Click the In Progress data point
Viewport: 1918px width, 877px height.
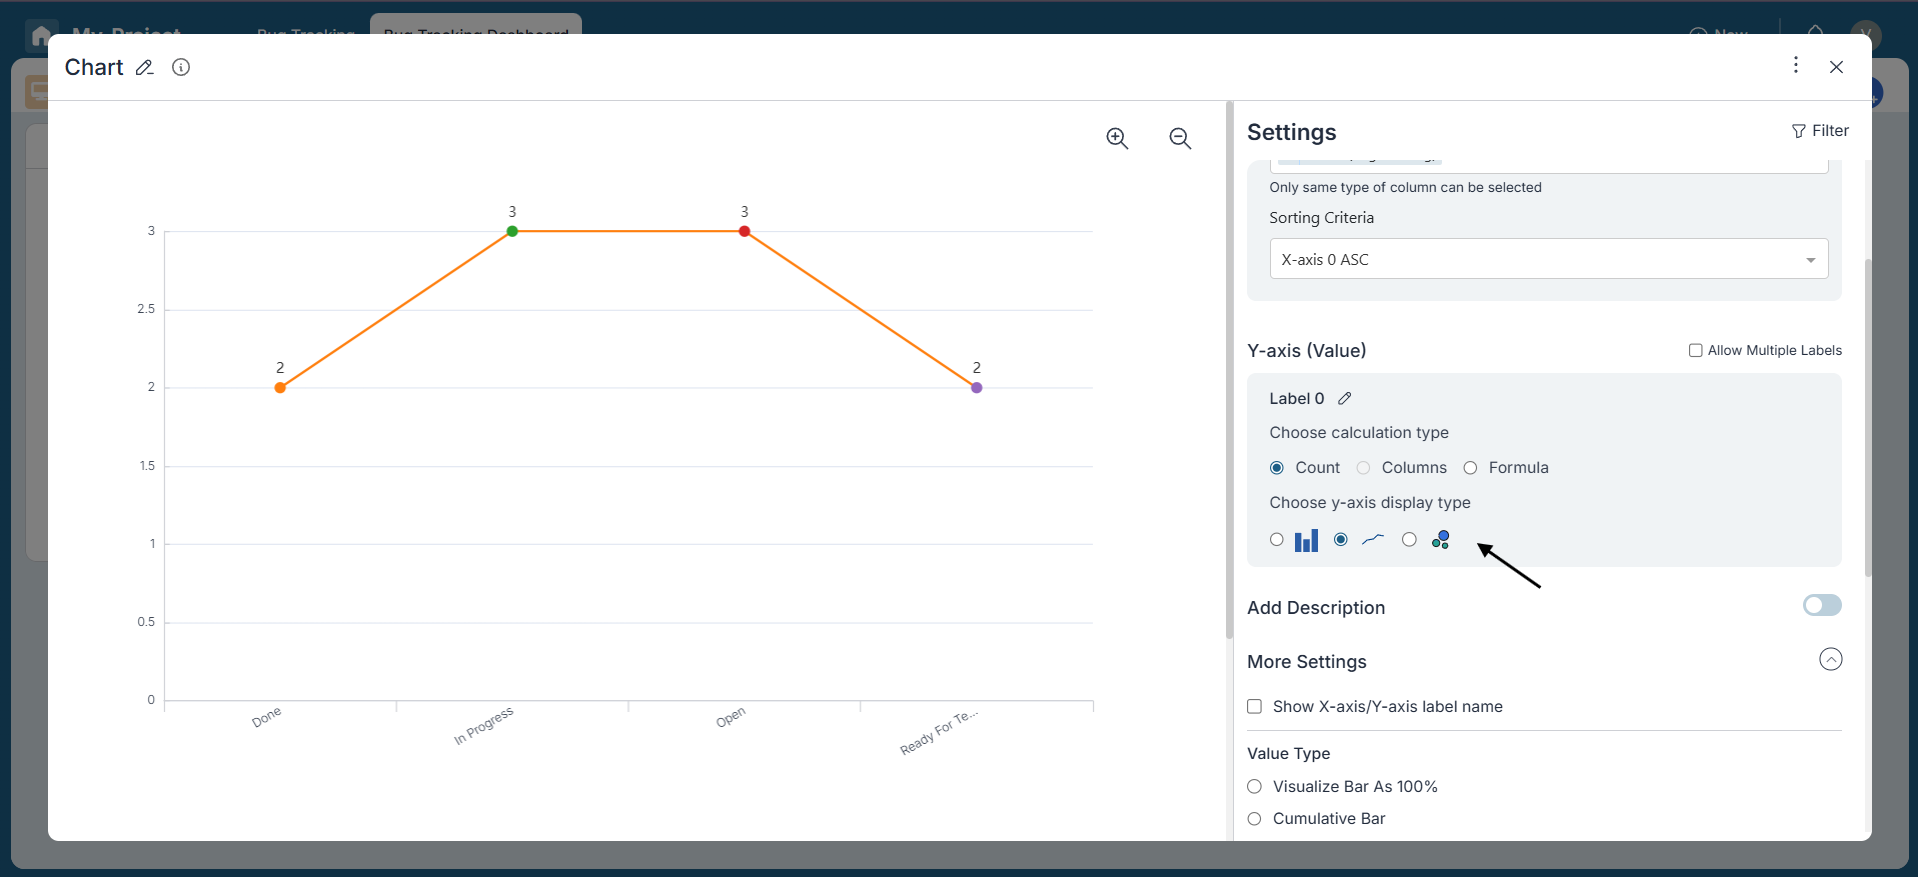(512, 231)
